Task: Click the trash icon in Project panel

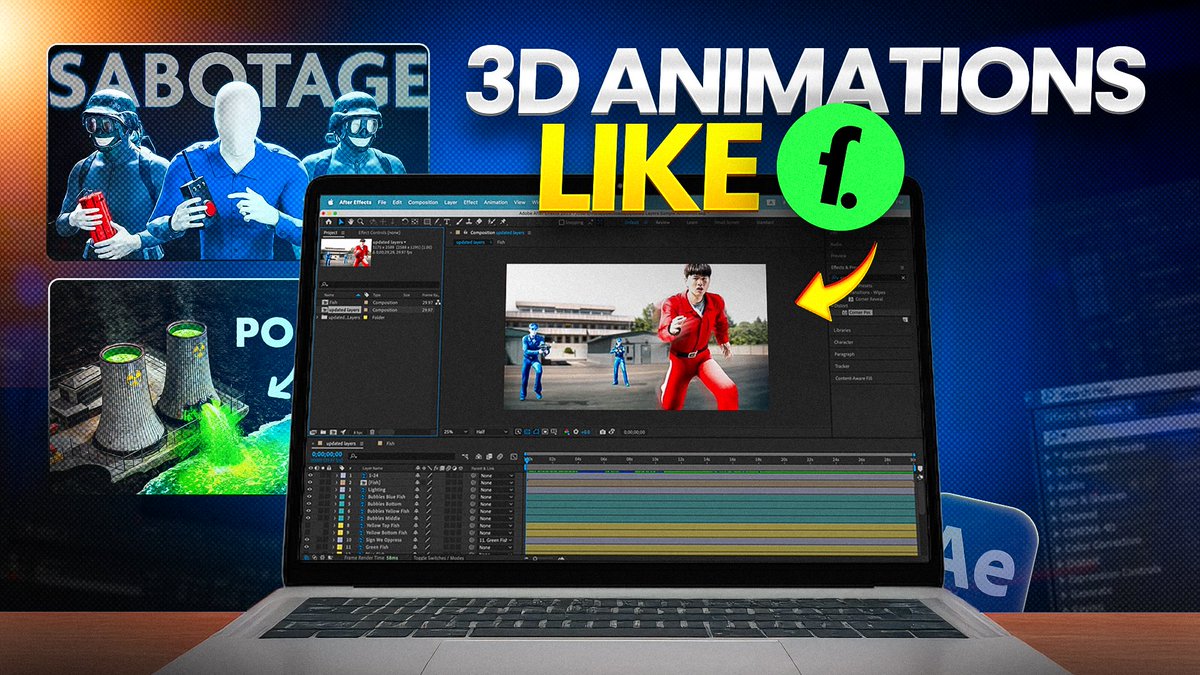Action: click(x=372, y=432)
